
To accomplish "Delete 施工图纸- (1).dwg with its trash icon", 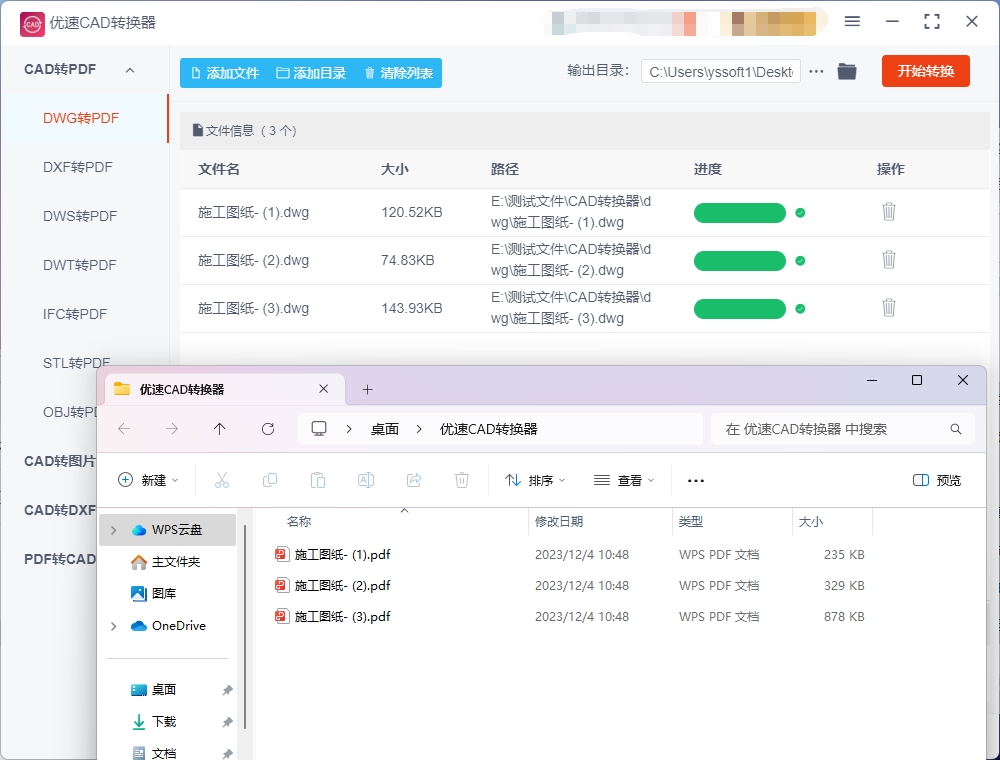I will 888,212.
